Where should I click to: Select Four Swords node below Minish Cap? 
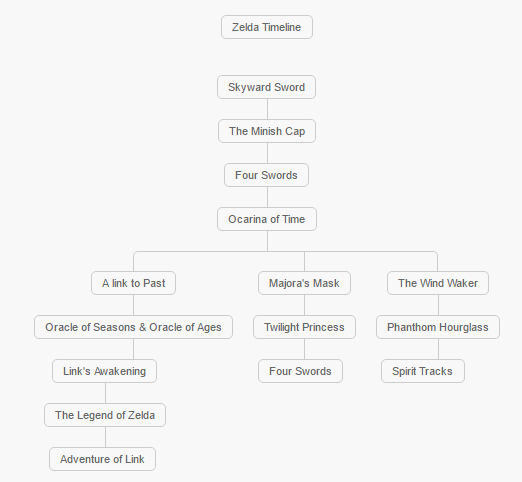pos(266,175)
